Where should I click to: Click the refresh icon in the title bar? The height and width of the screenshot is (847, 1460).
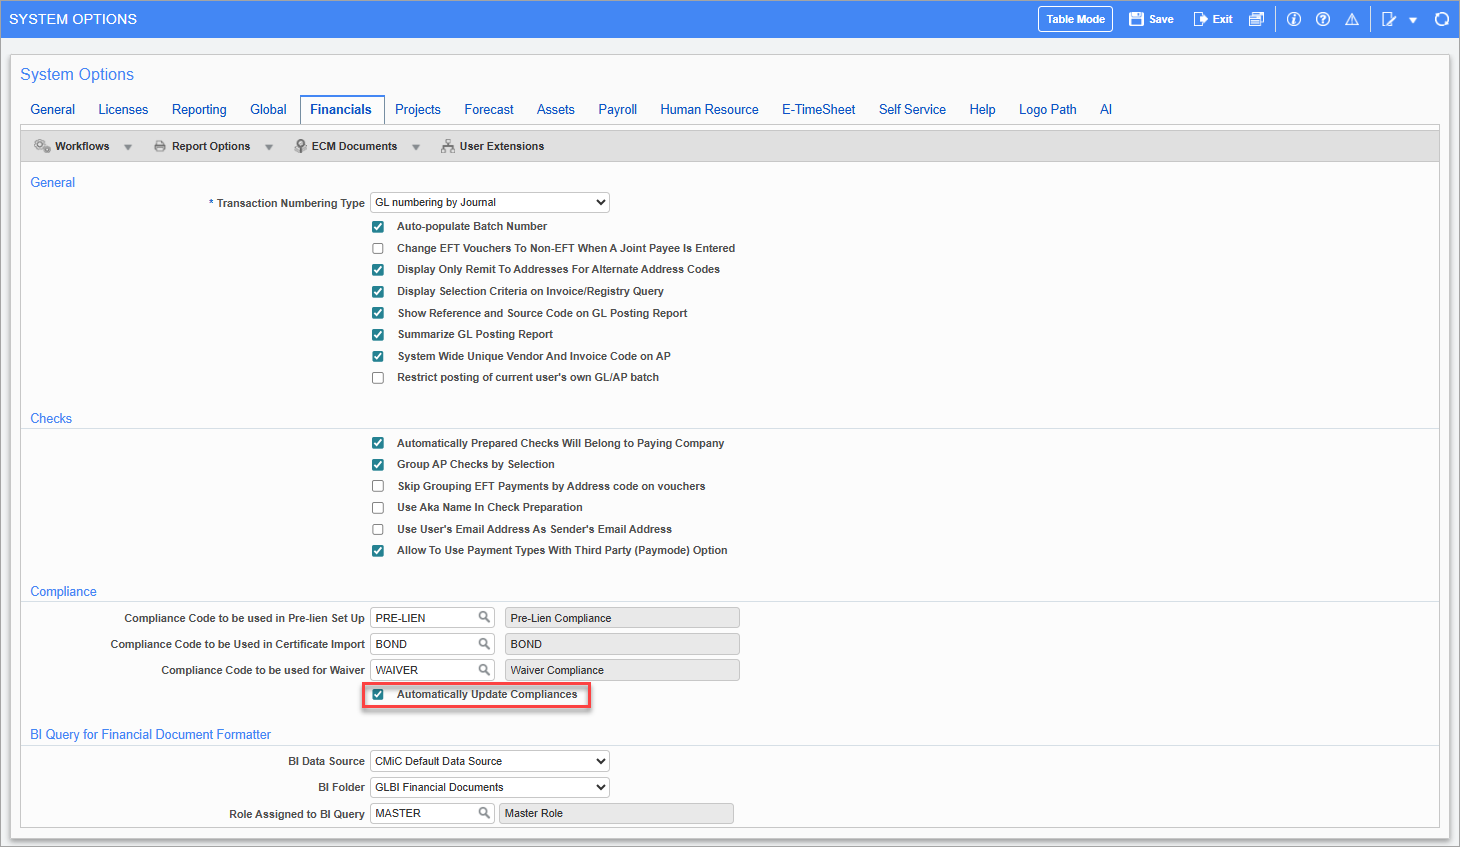pyautogui.click(x=1441, y=18)
